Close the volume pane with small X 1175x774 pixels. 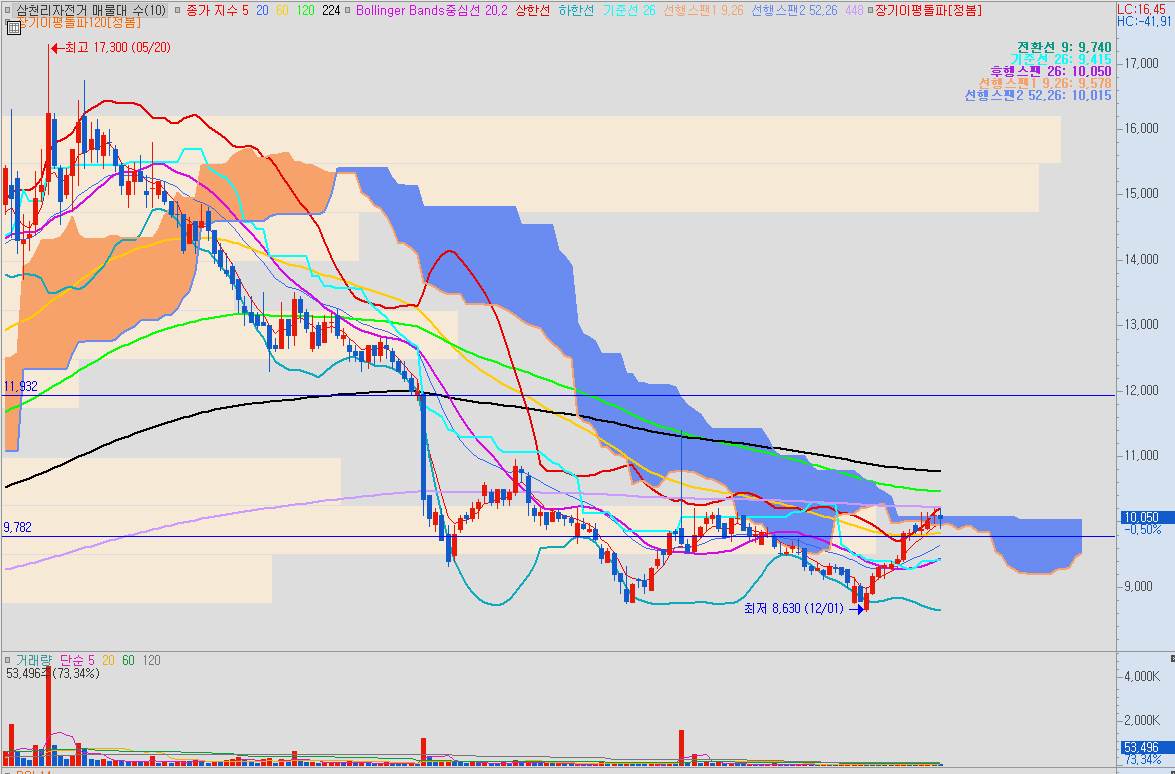[x=1171, y=659]
